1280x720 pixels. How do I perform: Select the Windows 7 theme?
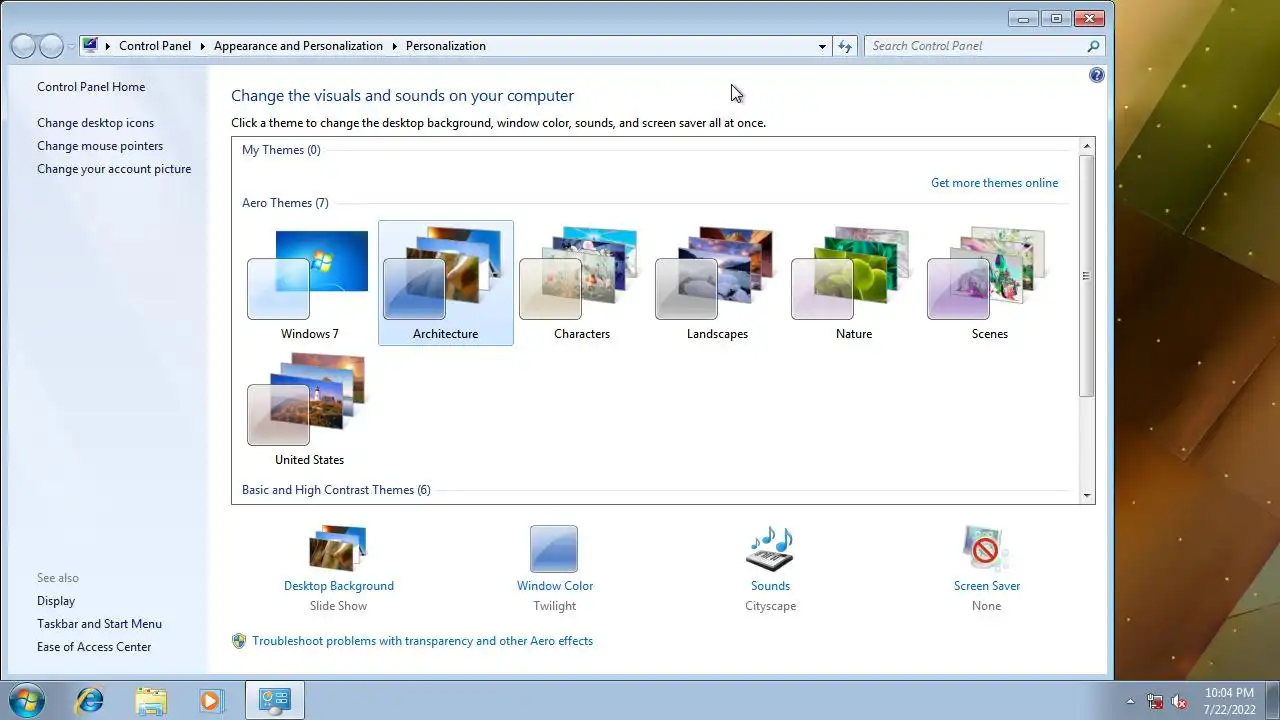[x=309, y=283]
